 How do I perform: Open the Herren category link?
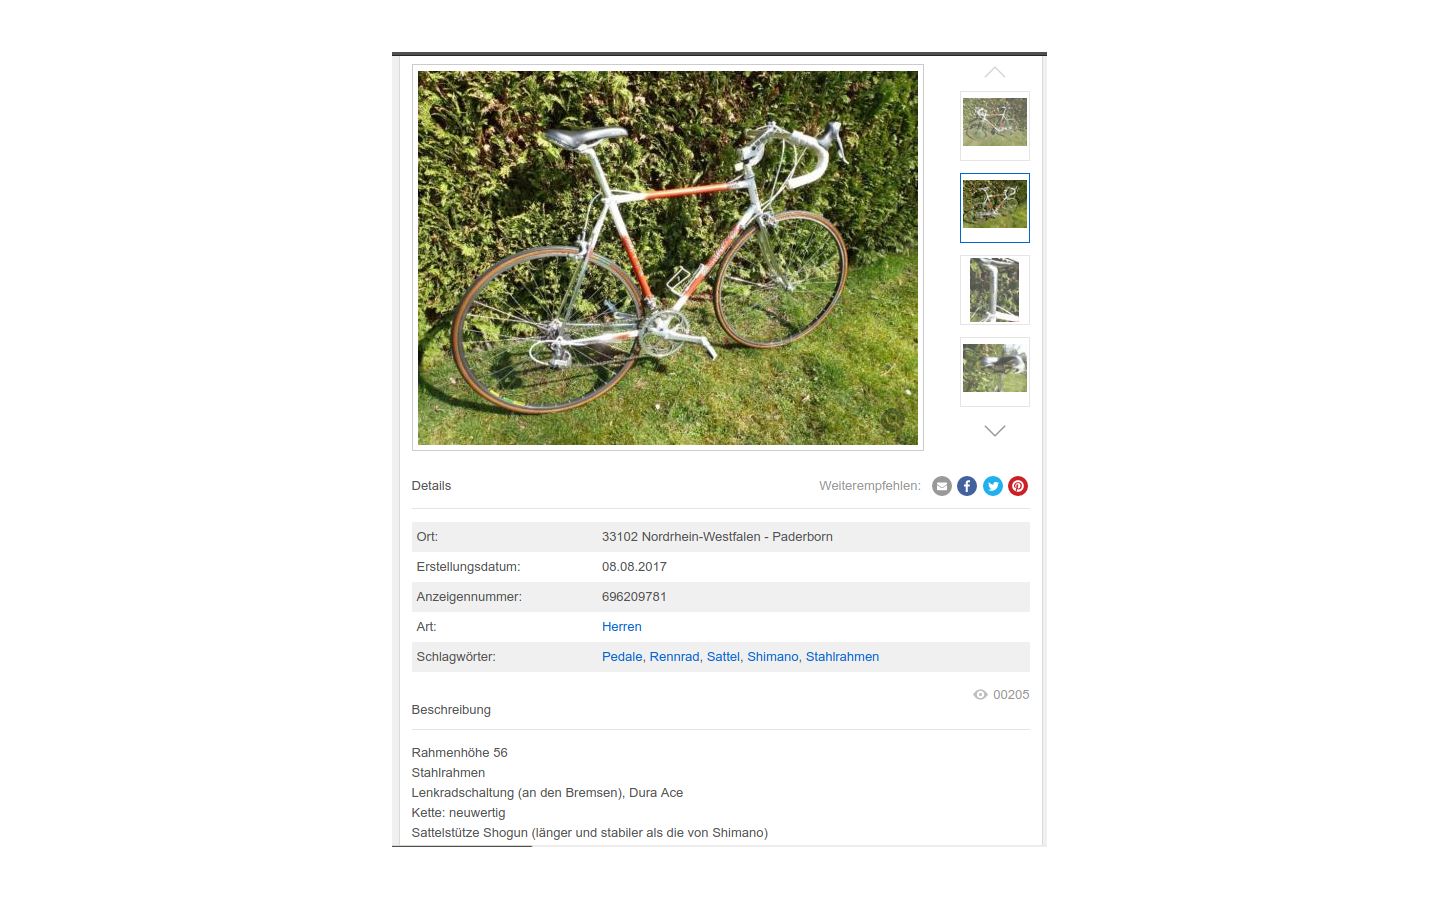622,627
